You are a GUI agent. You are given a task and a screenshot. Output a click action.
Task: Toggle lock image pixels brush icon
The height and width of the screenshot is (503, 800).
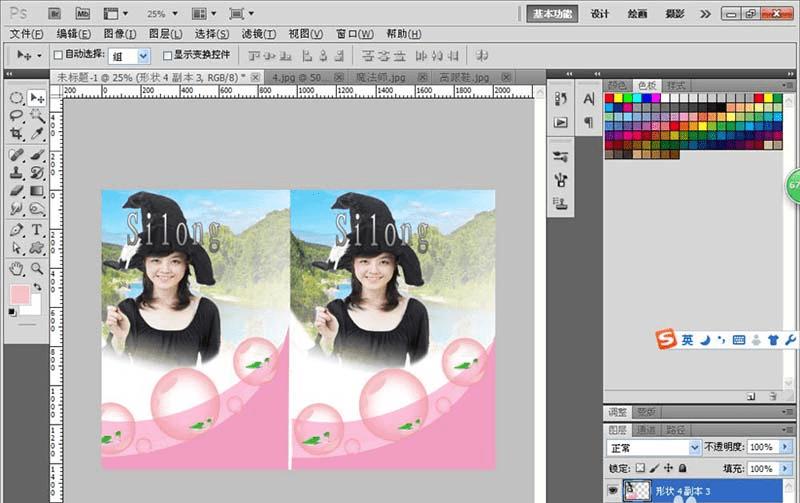[655, 468]
